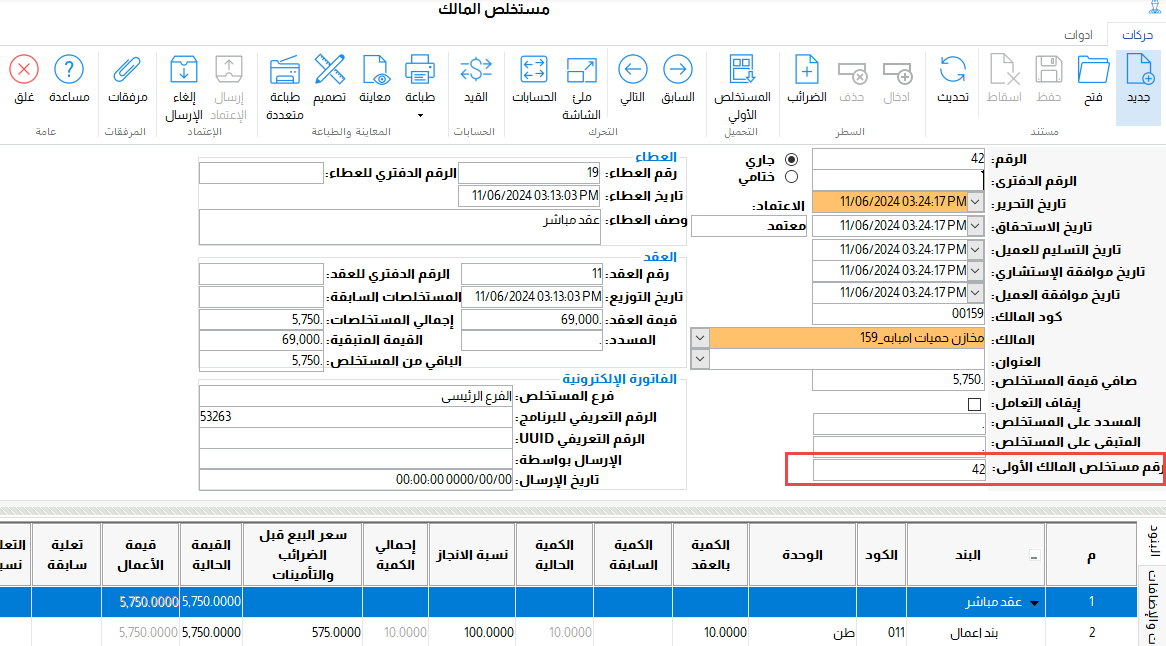This screenshot has width=1166, height=646.
Task: Go to next record with التالي arrow
Action: coord(632,71)
